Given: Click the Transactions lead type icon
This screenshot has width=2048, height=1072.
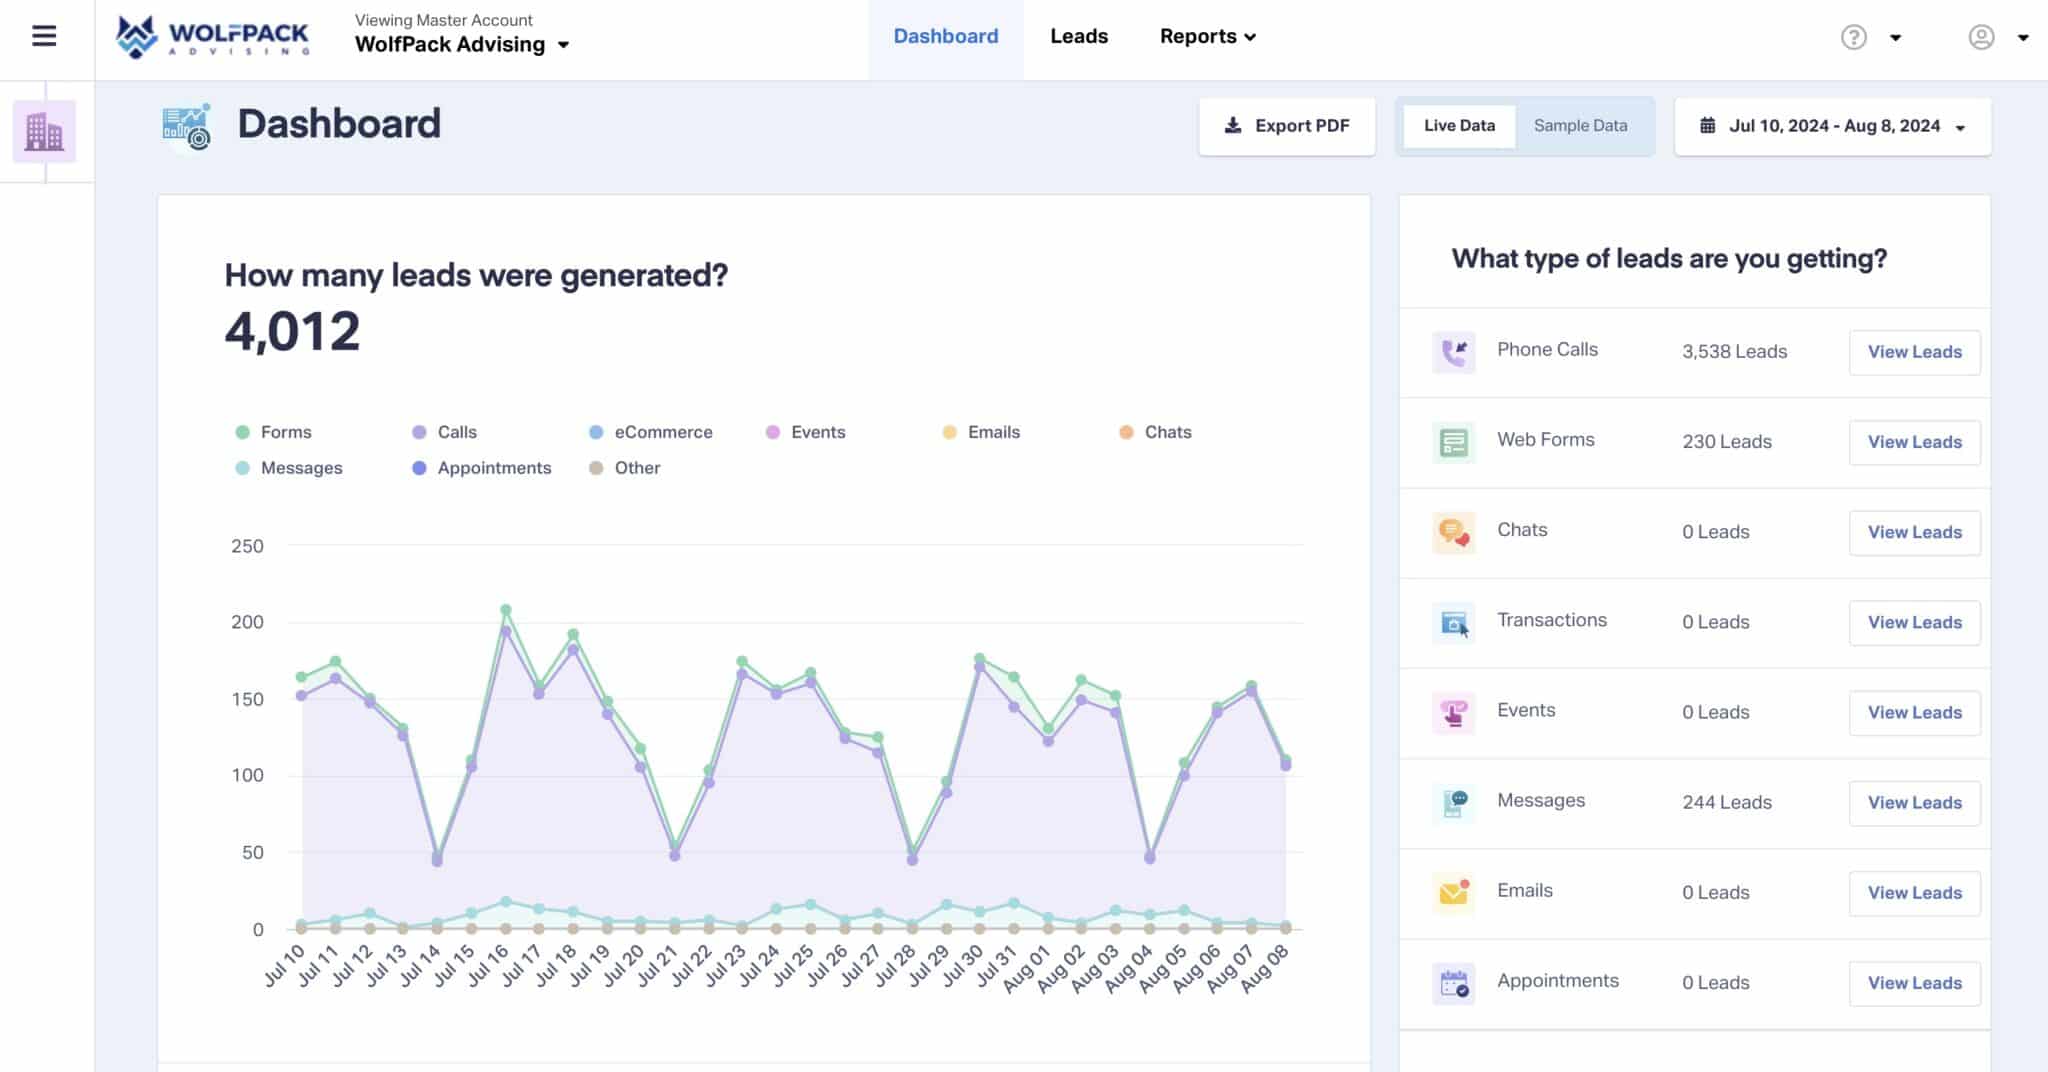Looking at the screenshot, I should pyautogui.click(x=1453, y=622).
